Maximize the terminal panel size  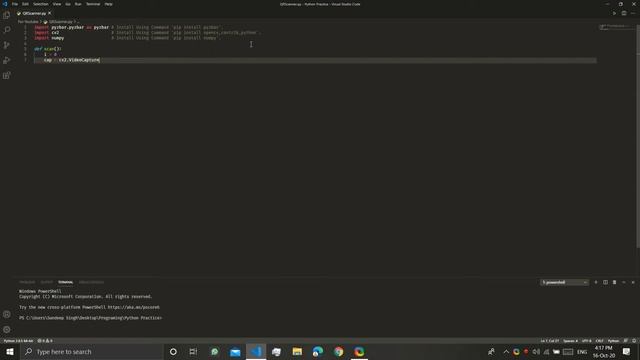pyautogui.click(x=624, y=282)
